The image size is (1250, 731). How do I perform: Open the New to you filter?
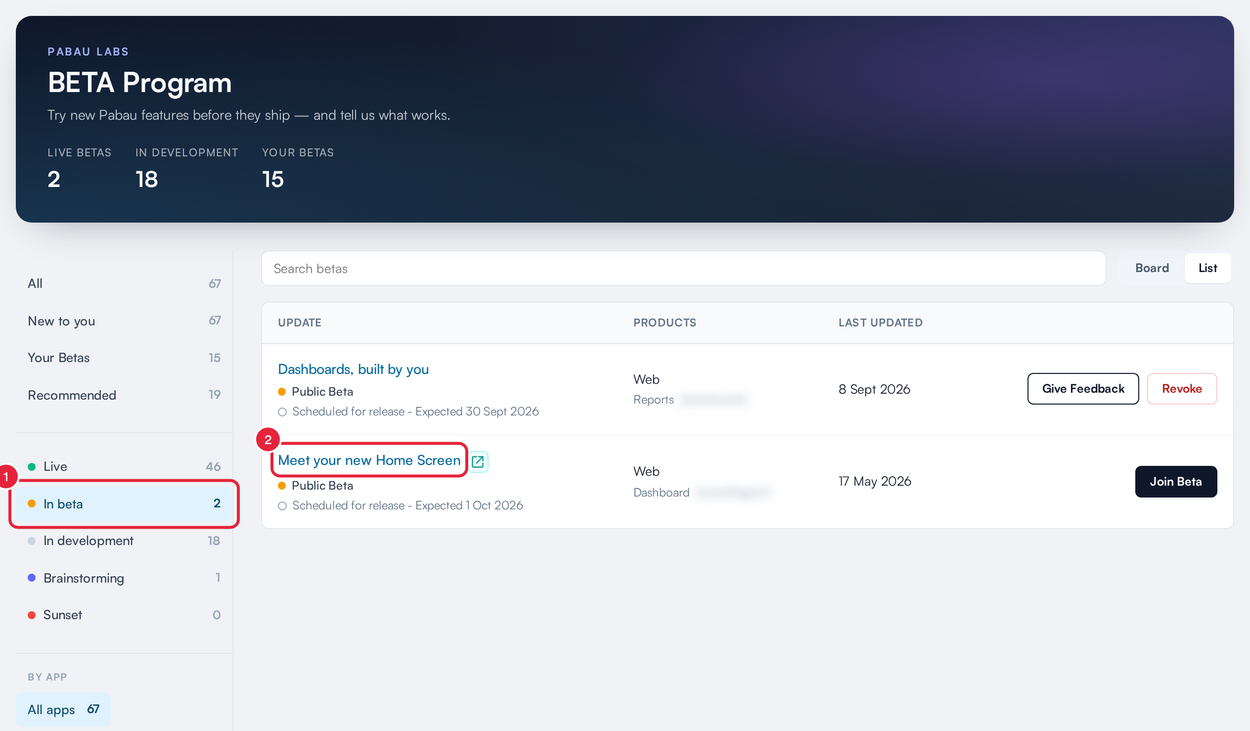pyautogui.click(x=124, y=321)
